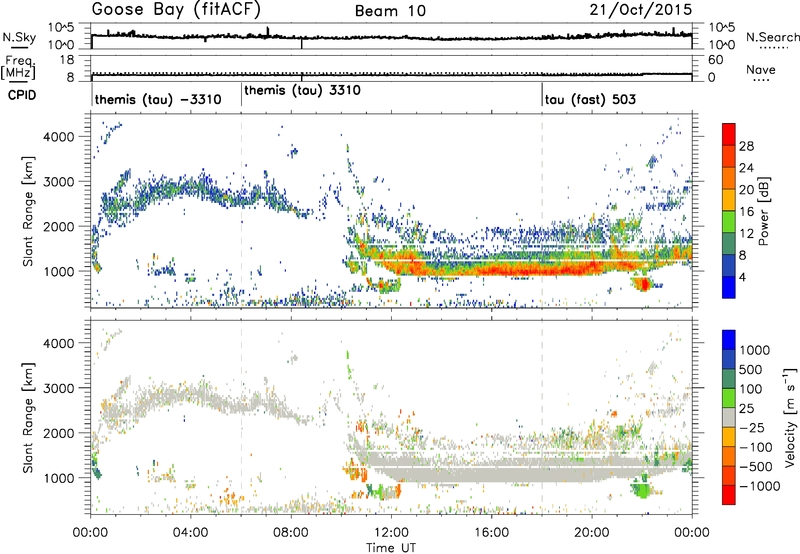Click the "500" tick on Velocity scale
Image resolution: width=800 pixels, height=554 pixels.
pos(750,370)
